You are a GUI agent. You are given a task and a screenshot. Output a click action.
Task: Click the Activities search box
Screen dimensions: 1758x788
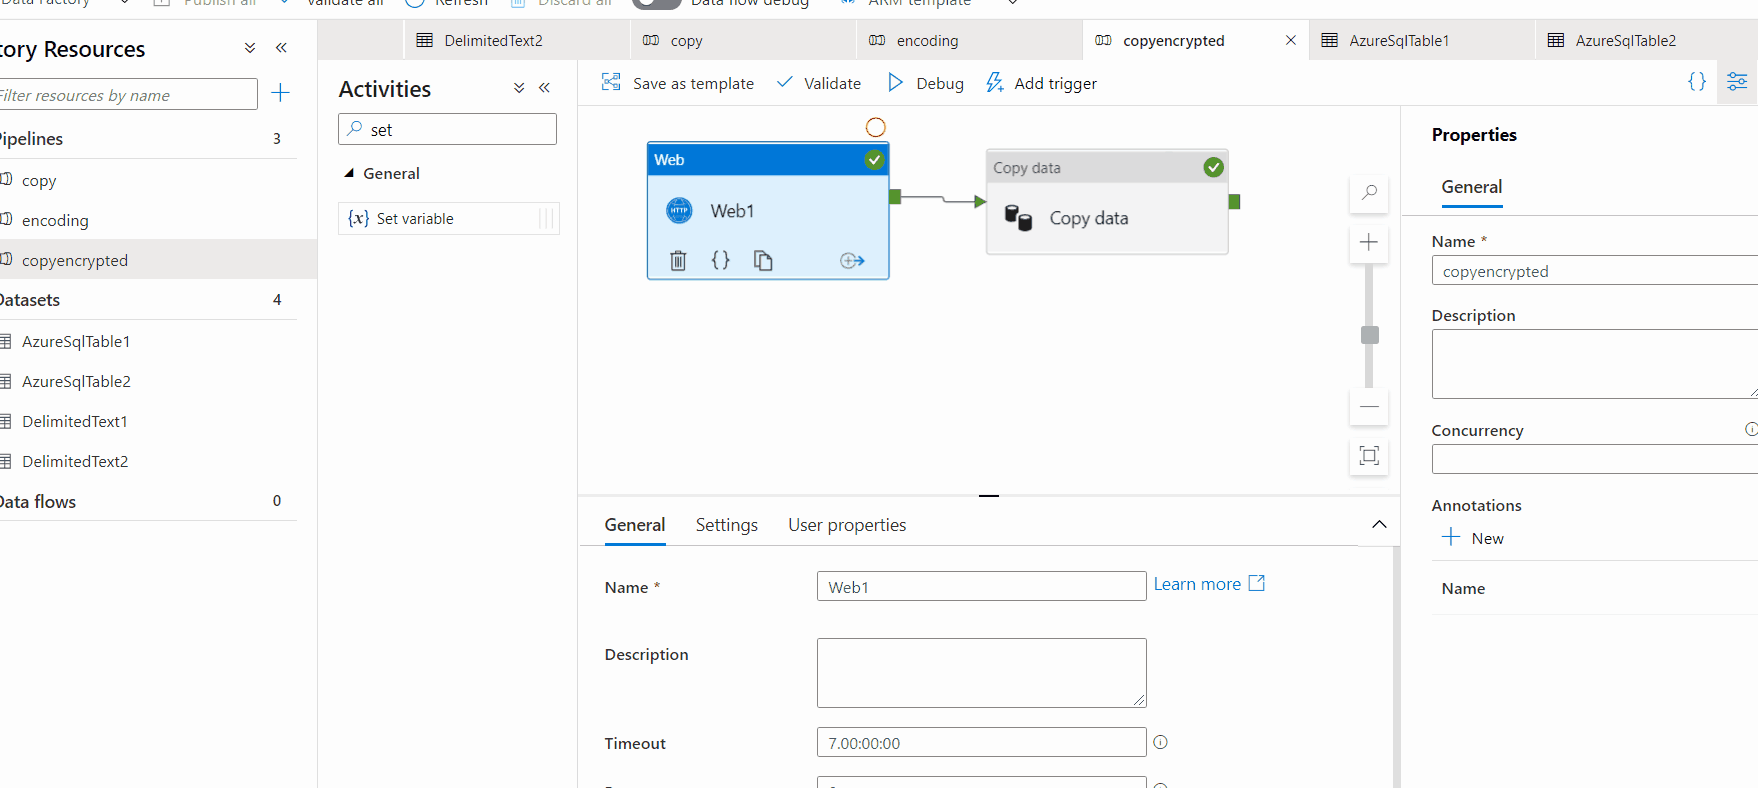[x=447, y=129]
